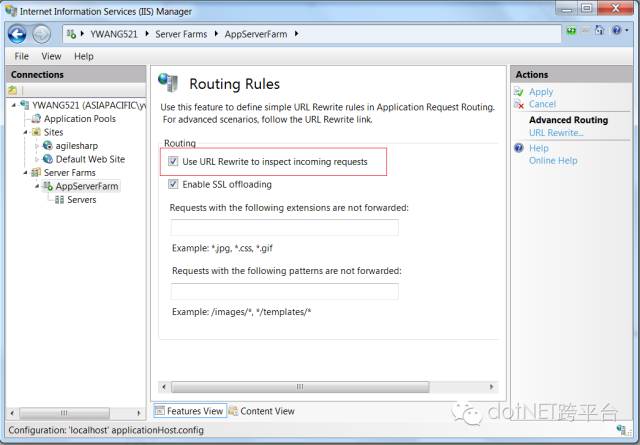
Task: Click the status bar network icon
Action: [x=621, y=429]
